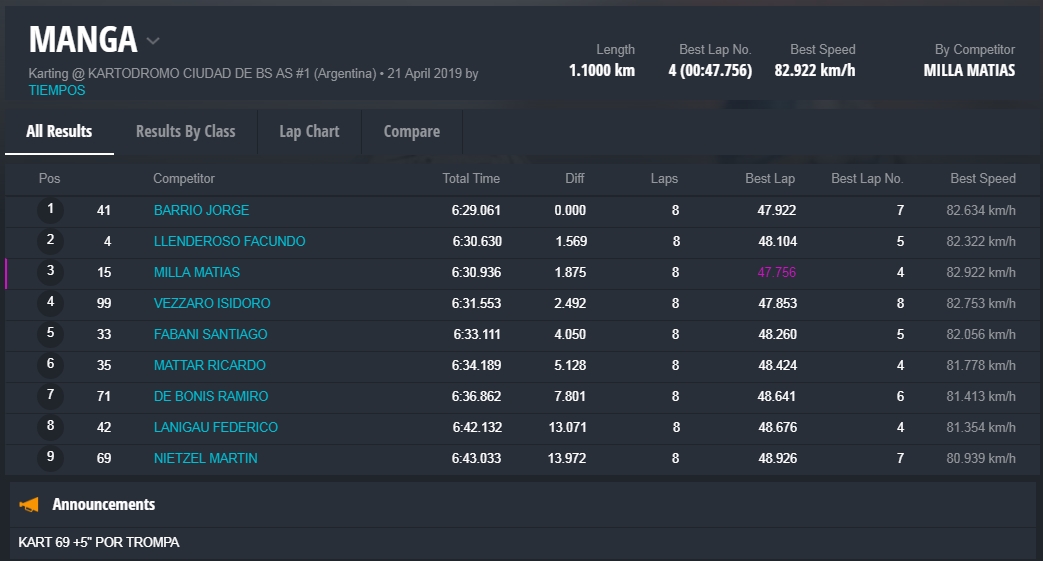Open FABANI SANTIAGO results link
The image size is (1043, 561).
pos(210,334)
